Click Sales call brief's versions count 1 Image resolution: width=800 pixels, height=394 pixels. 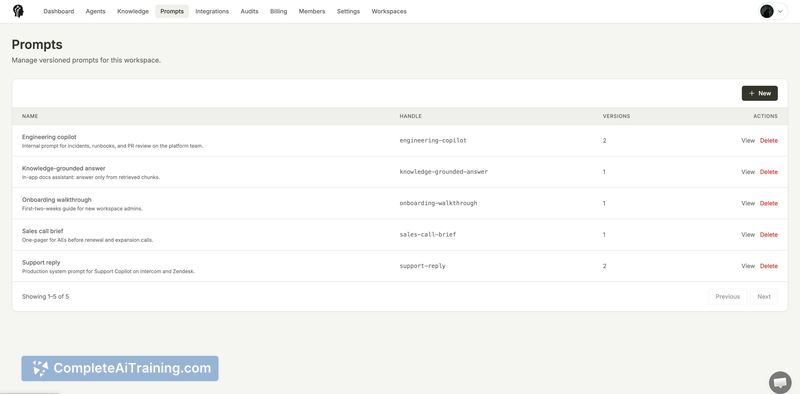[604, 235]
